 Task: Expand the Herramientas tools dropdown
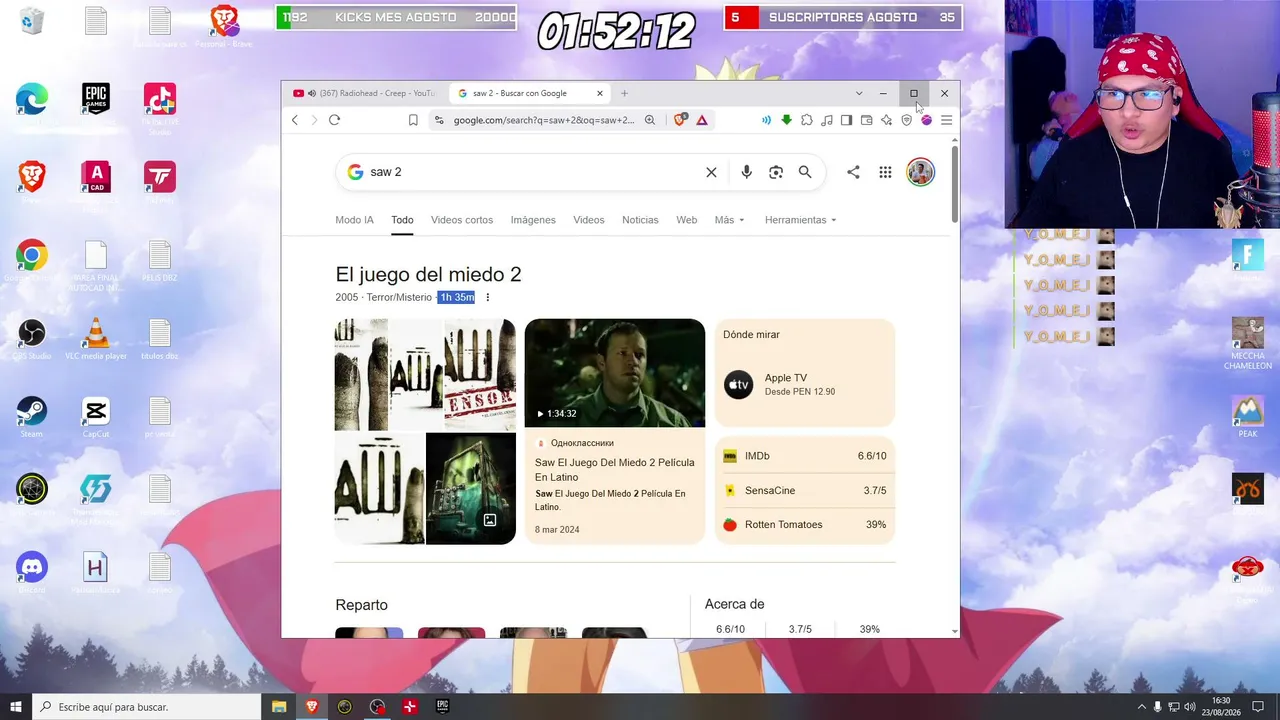pos(800,220)
